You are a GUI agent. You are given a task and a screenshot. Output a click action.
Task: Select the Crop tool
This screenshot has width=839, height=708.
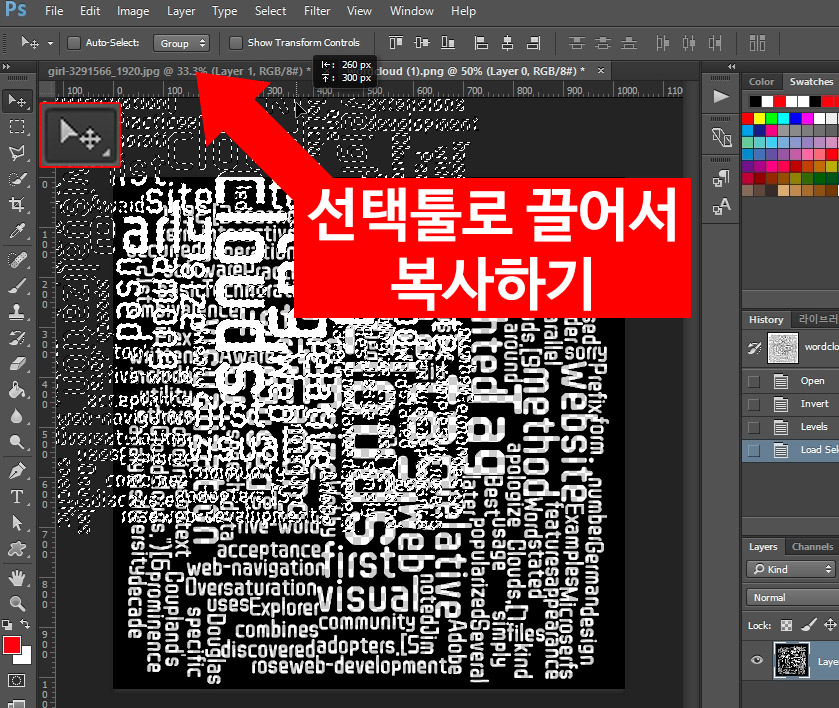tap(17, 204)
